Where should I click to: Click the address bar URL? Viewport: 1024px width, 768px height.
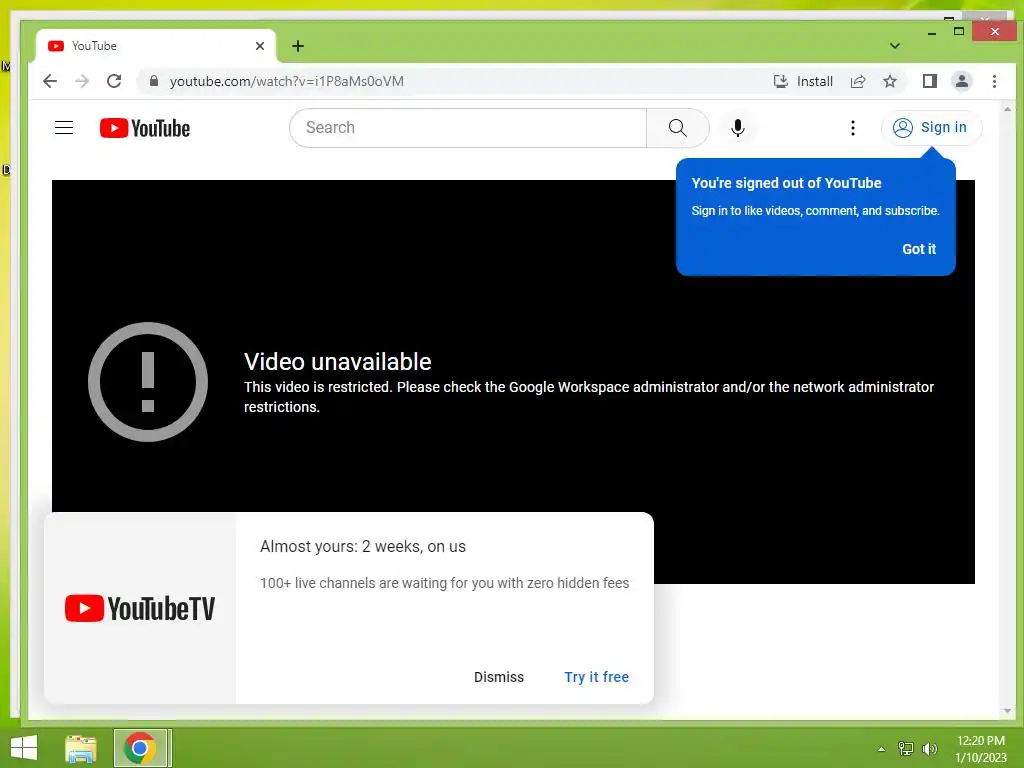pyautogui.click(x=287, y=81)
